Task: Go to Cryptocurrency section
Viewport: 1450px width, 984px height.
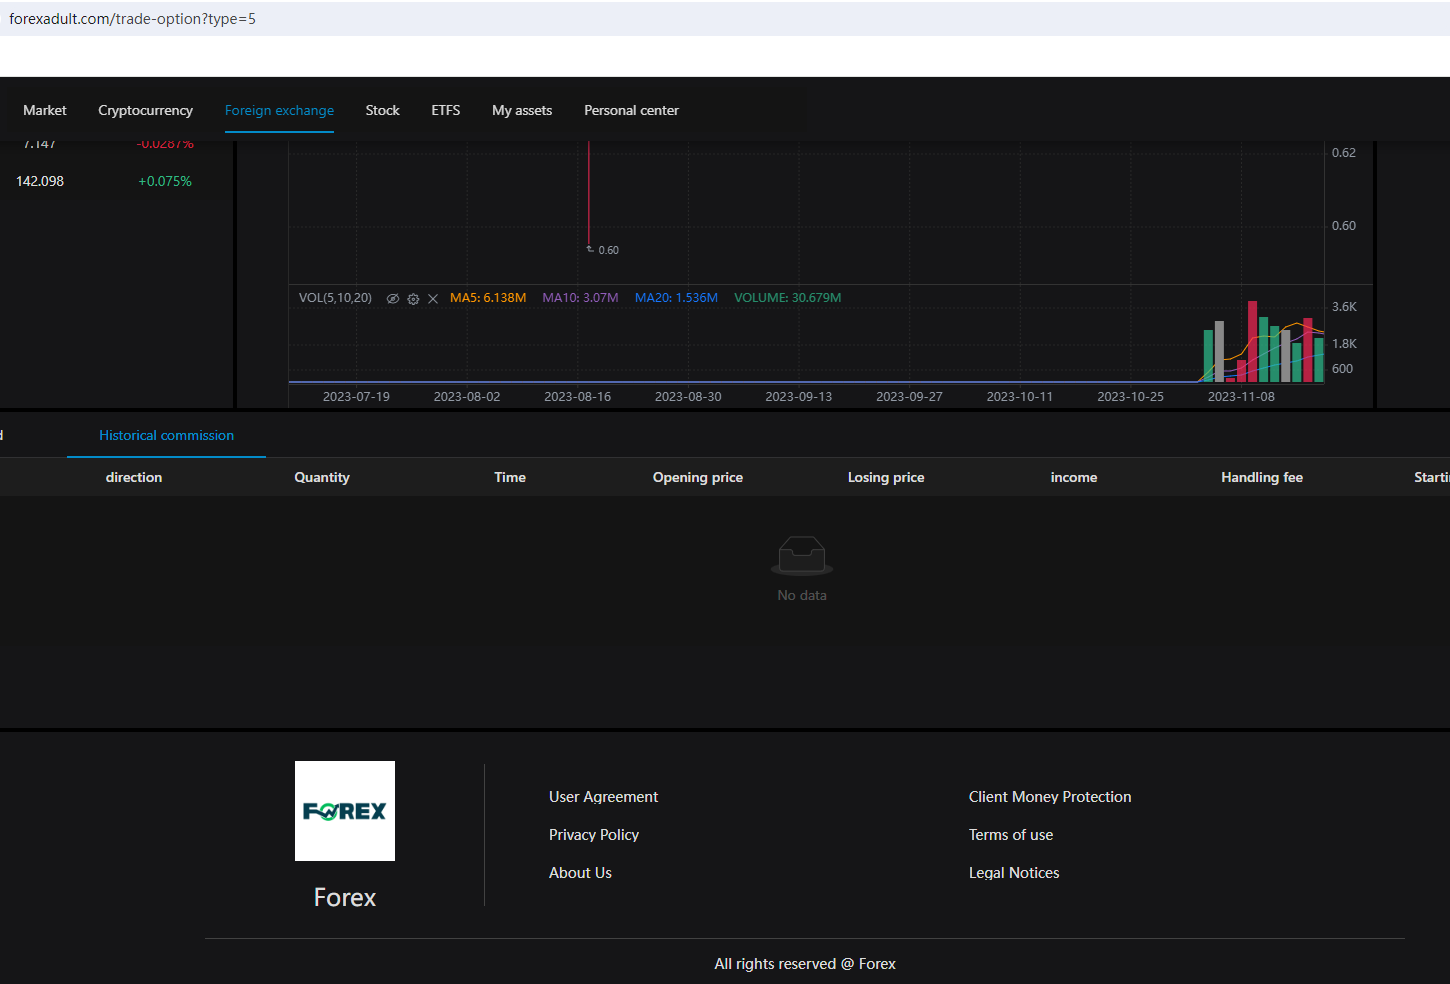Action: [x=145, y=110]
